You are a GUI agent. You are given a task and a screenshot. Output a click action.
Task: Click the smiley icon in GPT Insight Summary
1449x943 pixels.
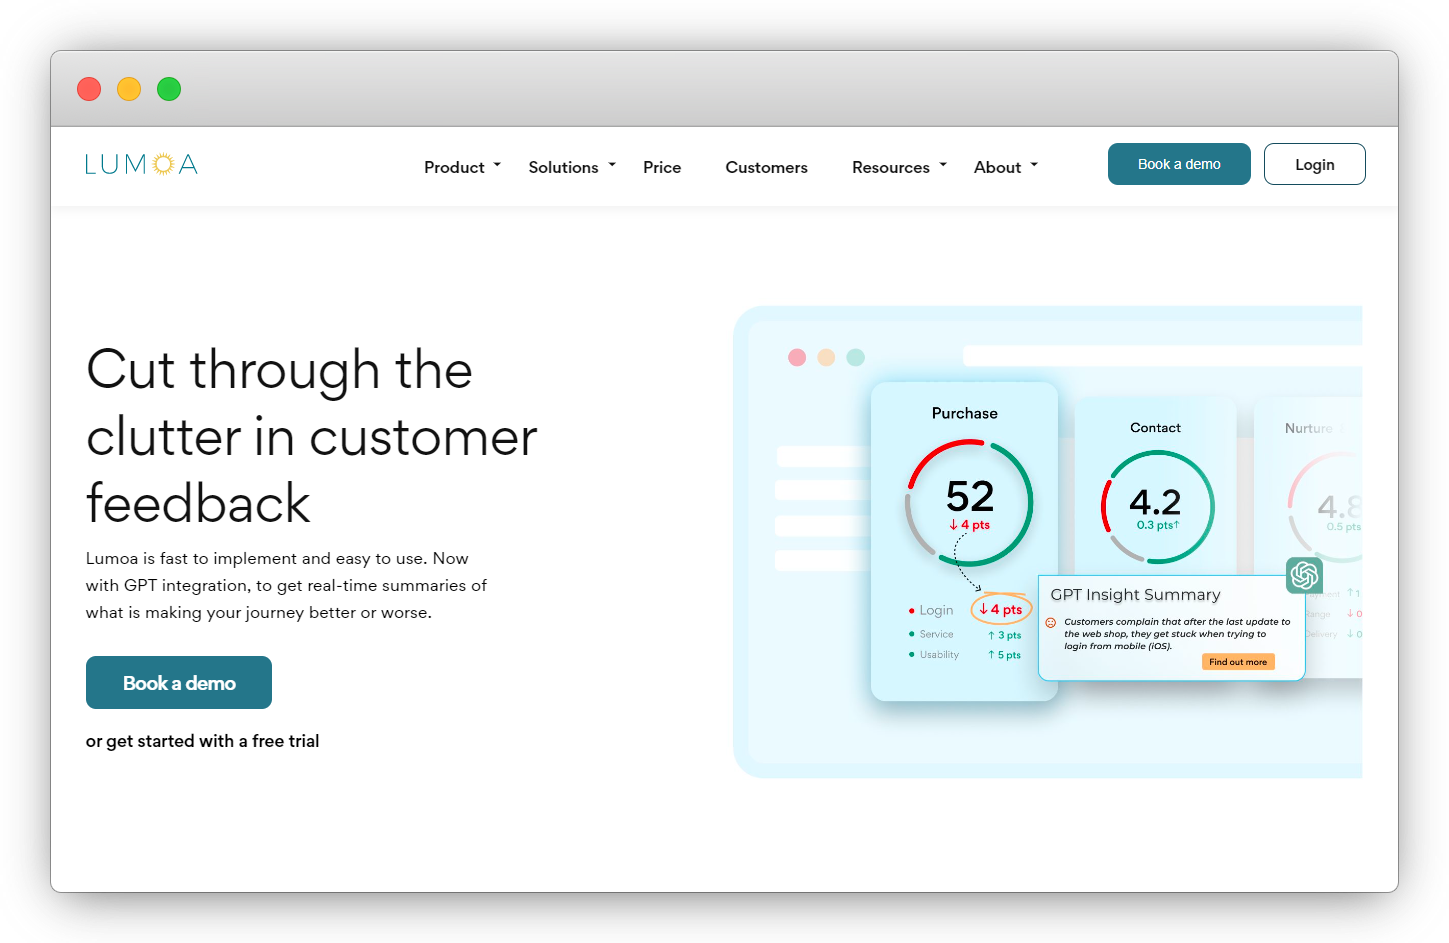click(x=1051, y=622)
